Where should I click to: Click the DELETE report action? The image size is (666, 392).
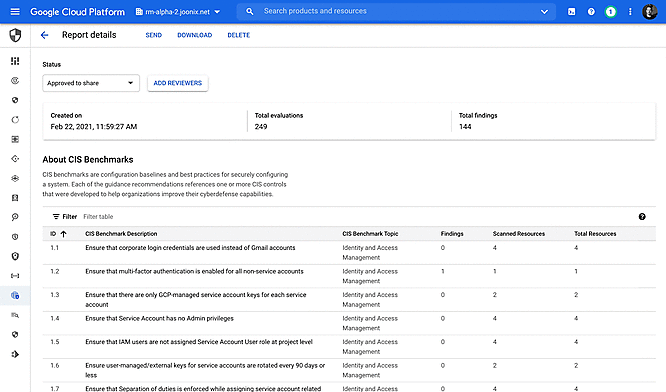pyautogui.click(x=239, y=35)
